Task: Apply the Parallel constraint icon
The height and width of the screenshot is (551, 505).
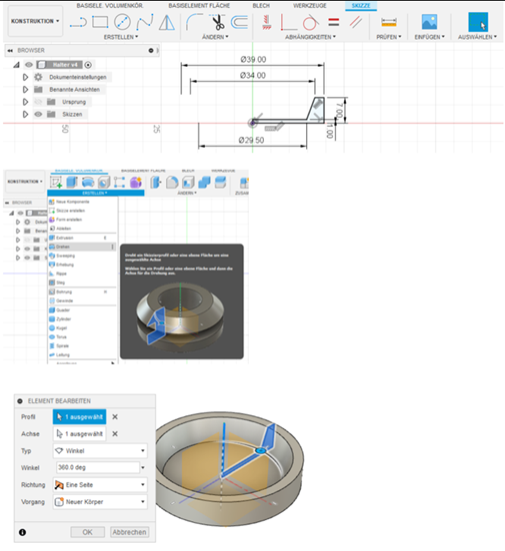Action: pos(356,22)
